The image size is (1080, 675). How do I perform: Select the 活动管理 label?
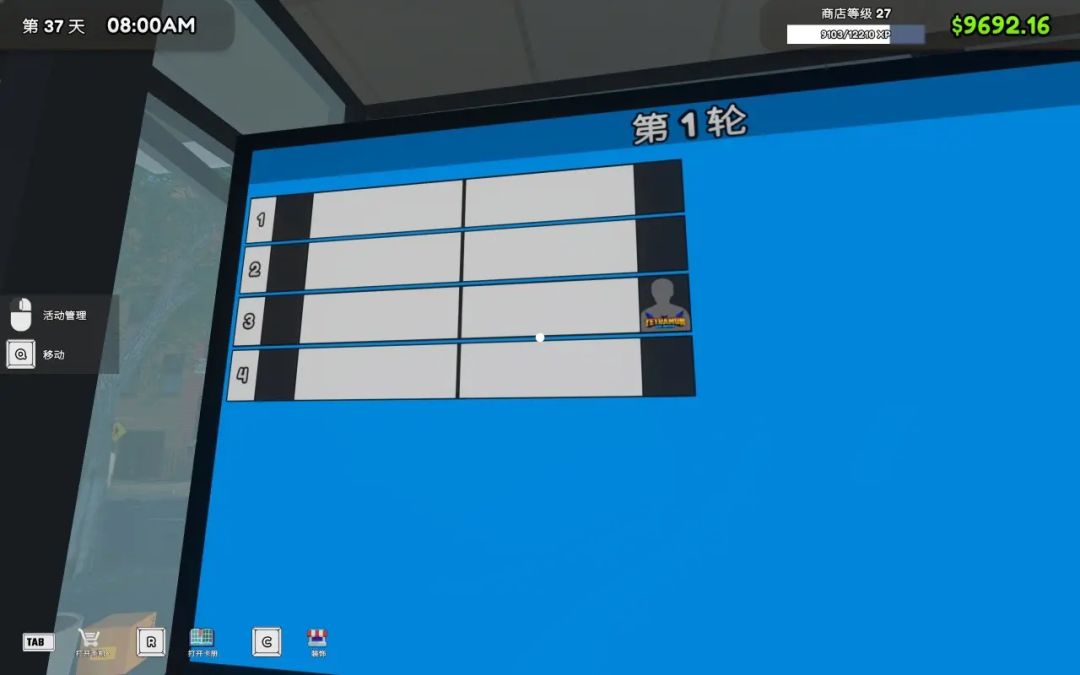point(65,315)
